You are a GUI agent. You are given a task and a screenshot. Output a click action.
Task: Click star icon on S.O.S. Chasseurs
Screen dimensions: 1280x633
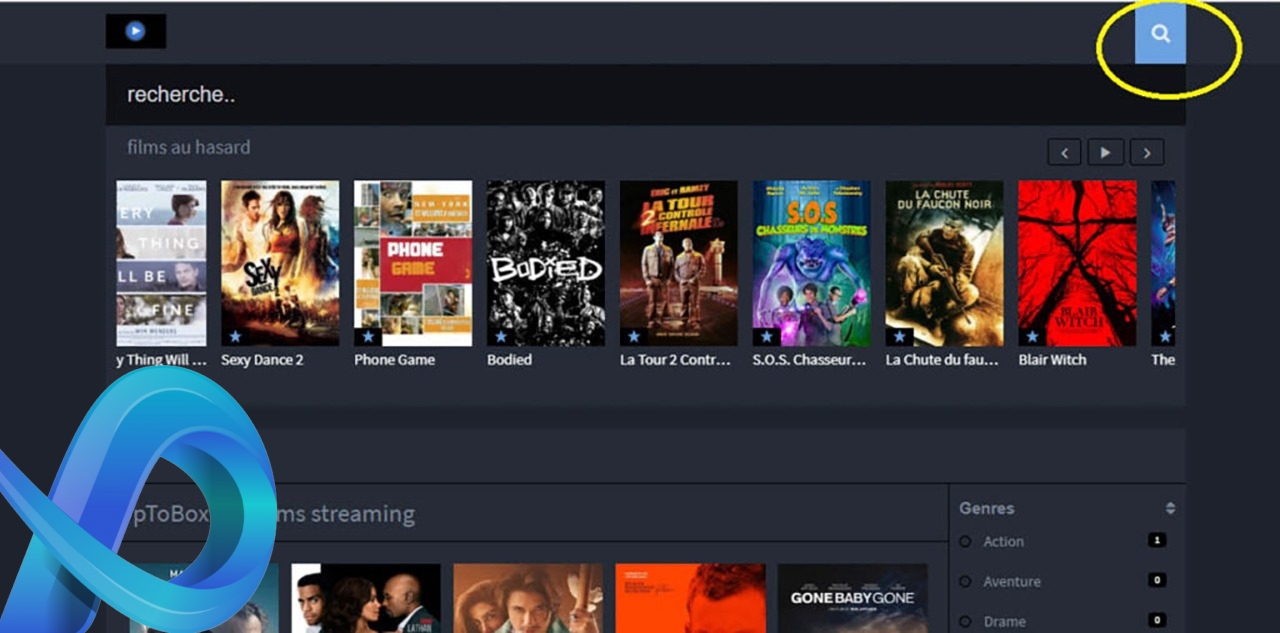pyautogui.click(x=767, y=336)
